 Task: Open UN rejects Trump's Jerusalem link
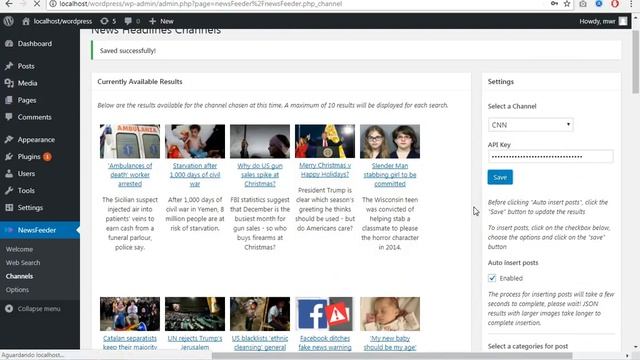point(195,343)
